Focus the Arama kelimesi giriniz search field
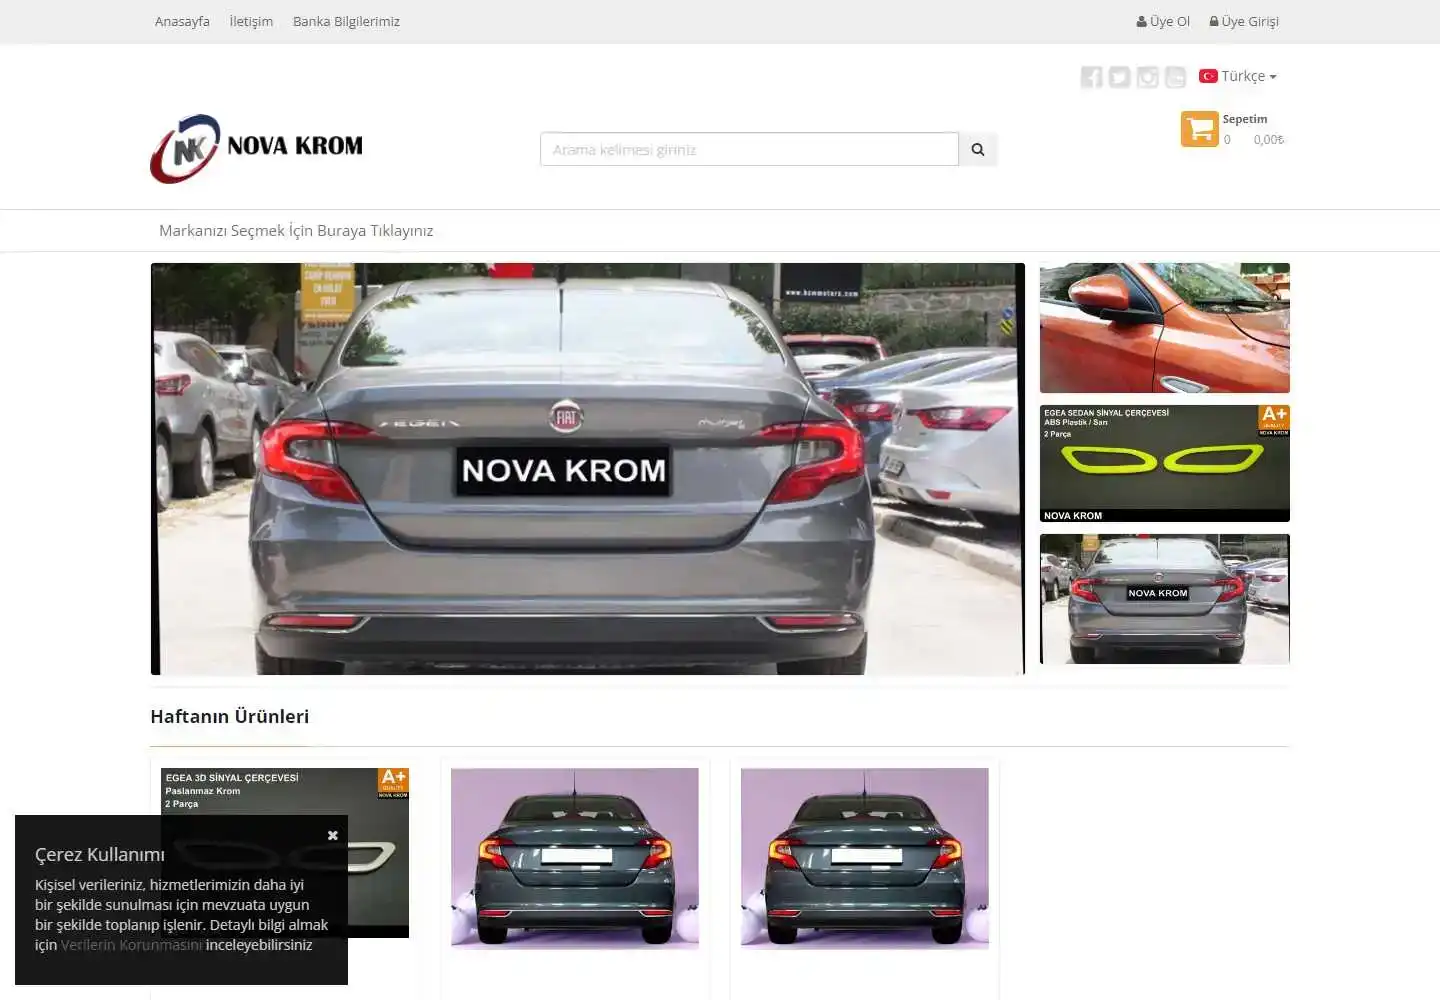 749,149
